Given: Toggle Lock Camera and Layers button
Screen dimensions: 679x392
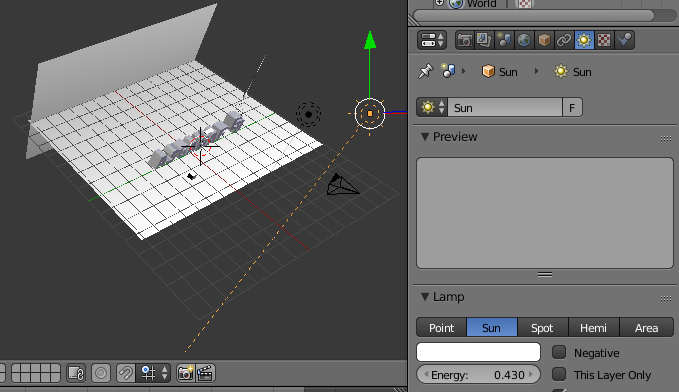Looking at the screenshot, I should tap(76, 373).
